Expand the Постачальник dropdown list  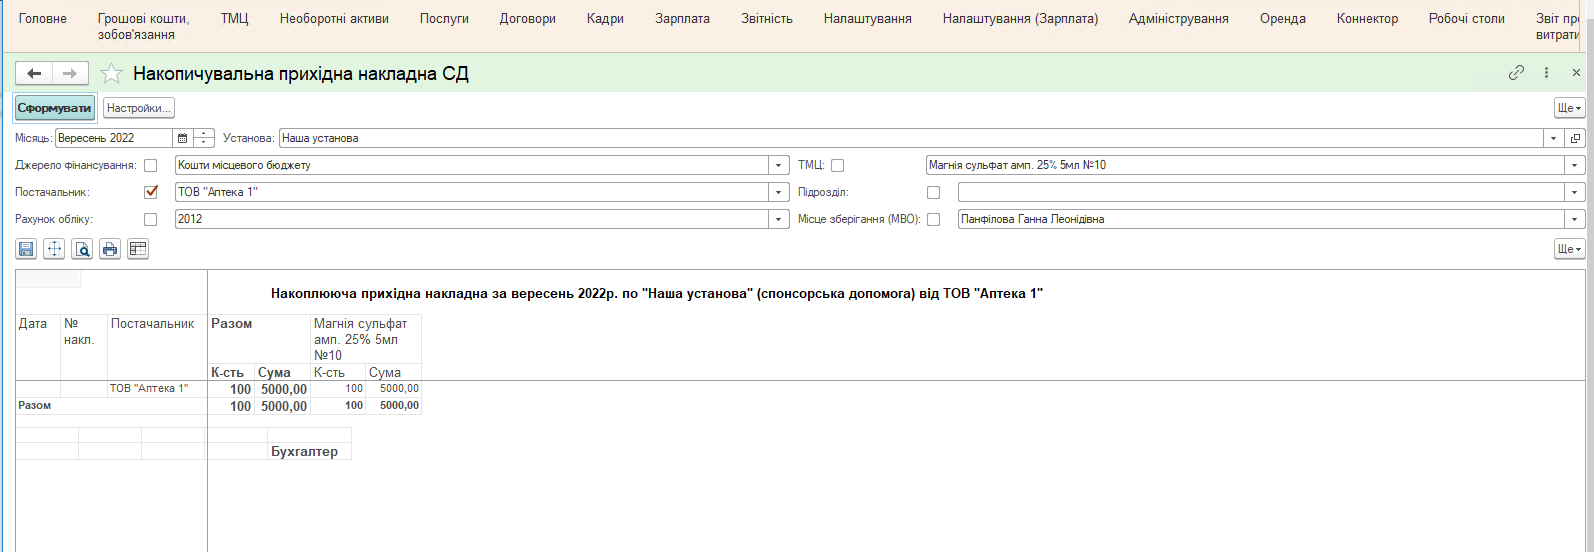coord(779,192)
